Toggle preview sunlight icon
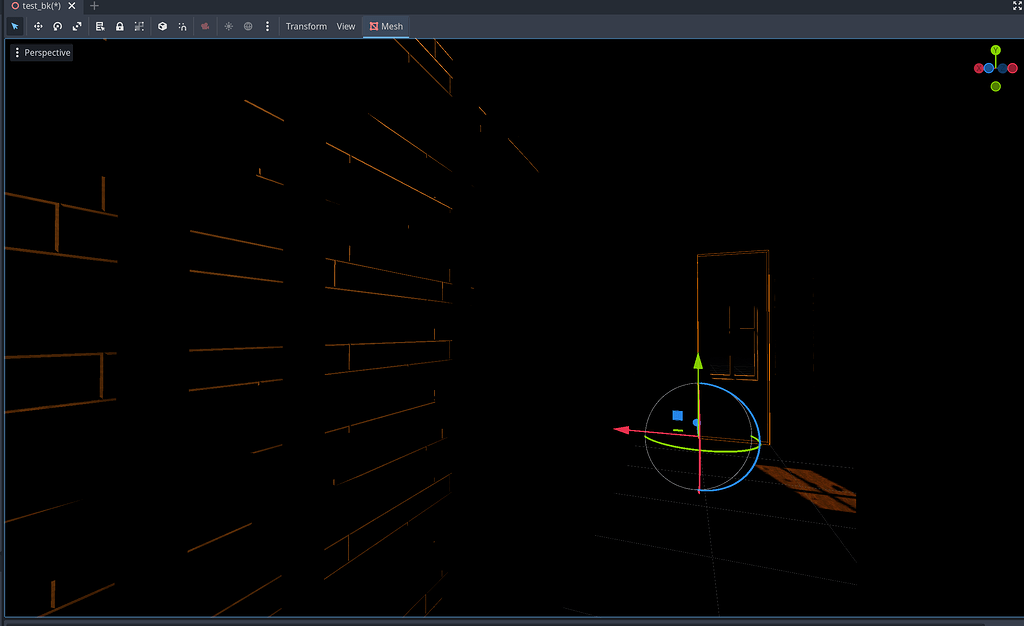Viewport: 1024px width, 626px height. tap(227, 26)
